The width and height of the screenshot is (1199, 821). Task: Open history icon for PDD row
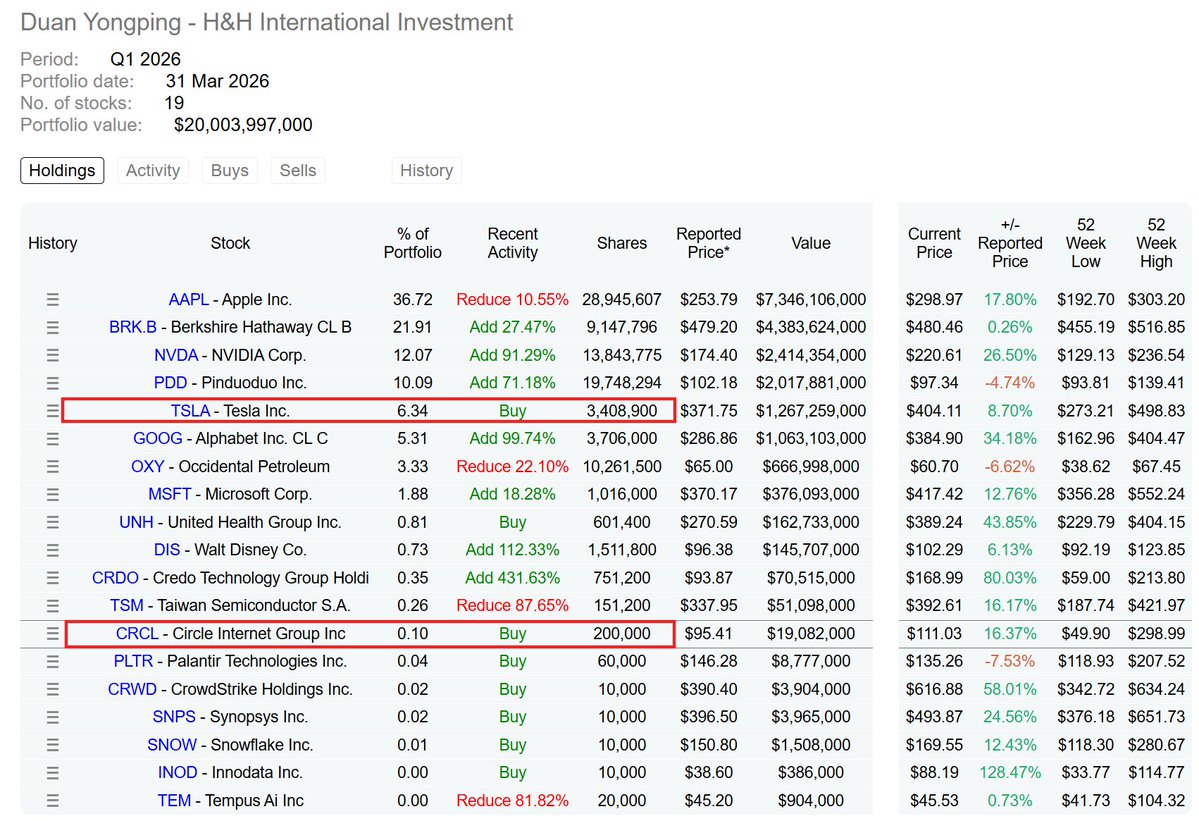click(53, 383)
